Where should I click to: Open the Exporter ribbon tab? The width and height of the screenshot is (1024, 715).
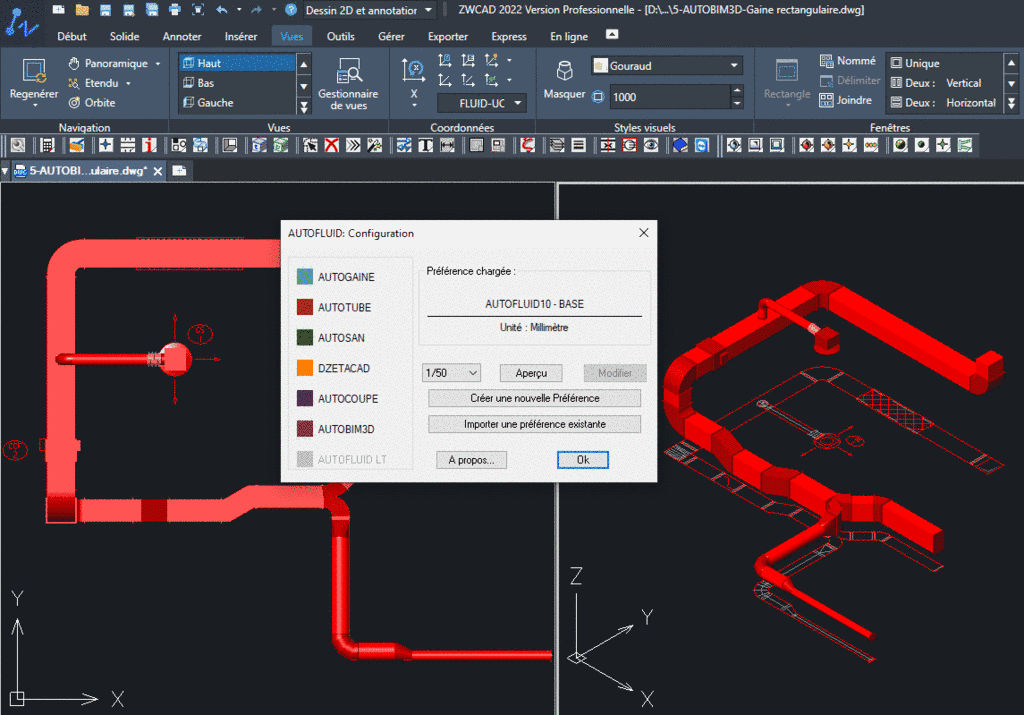[x=447, y=37]
